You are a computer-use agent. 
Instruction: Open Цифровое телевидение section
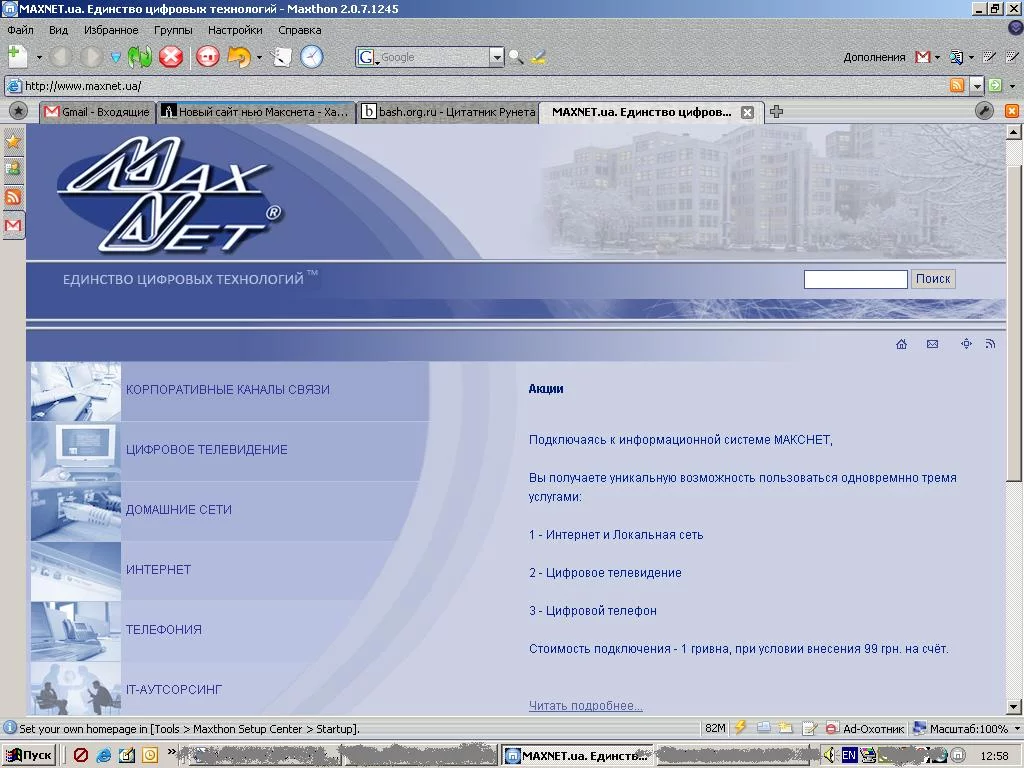(x=206, y=450)
